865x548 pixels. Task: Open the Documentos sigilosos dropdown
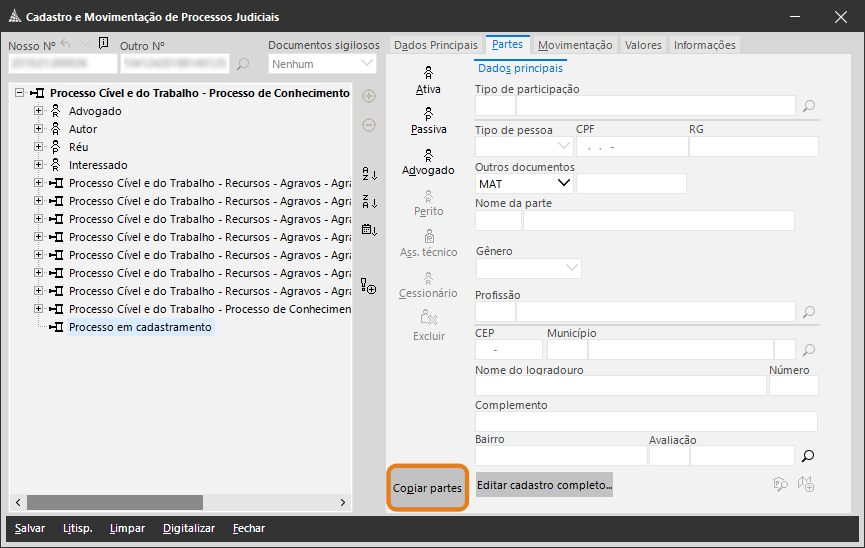[367, 64]
